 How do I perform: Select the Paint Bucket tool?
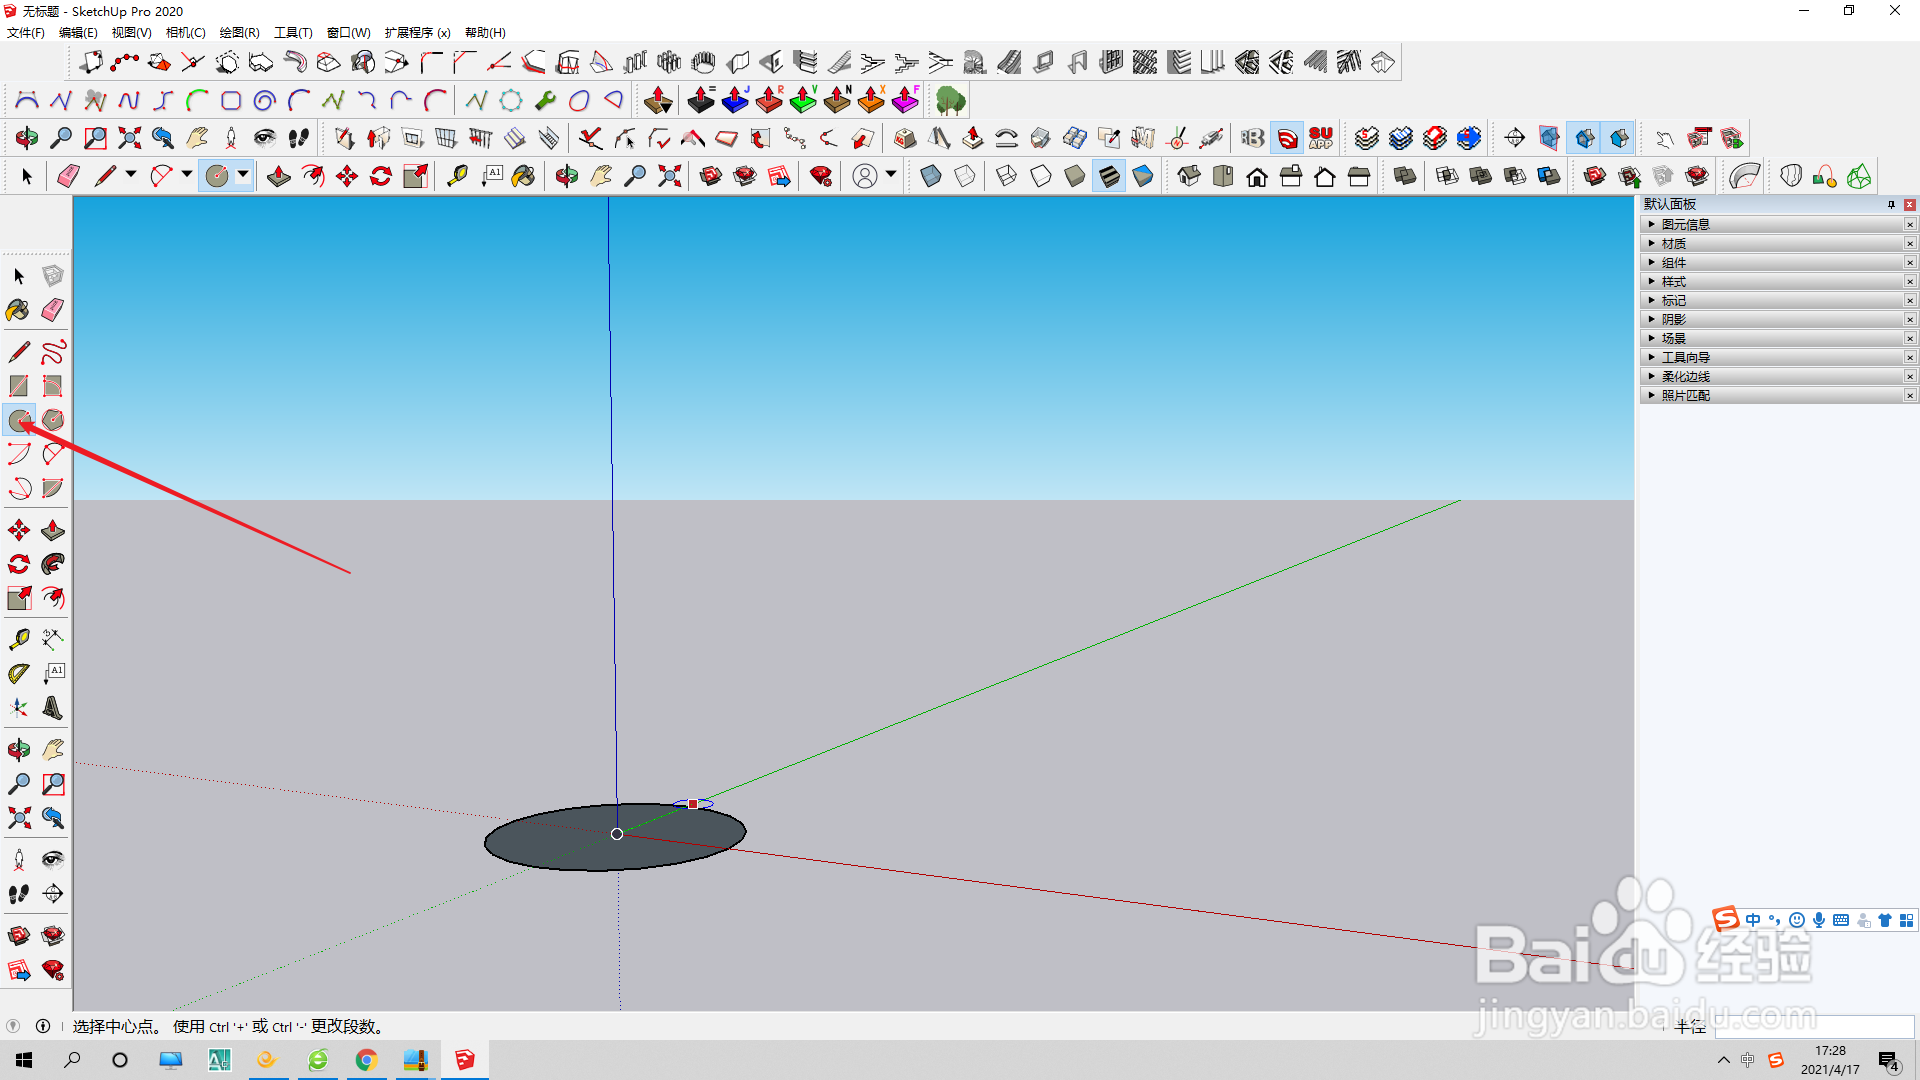coord(18,310)
